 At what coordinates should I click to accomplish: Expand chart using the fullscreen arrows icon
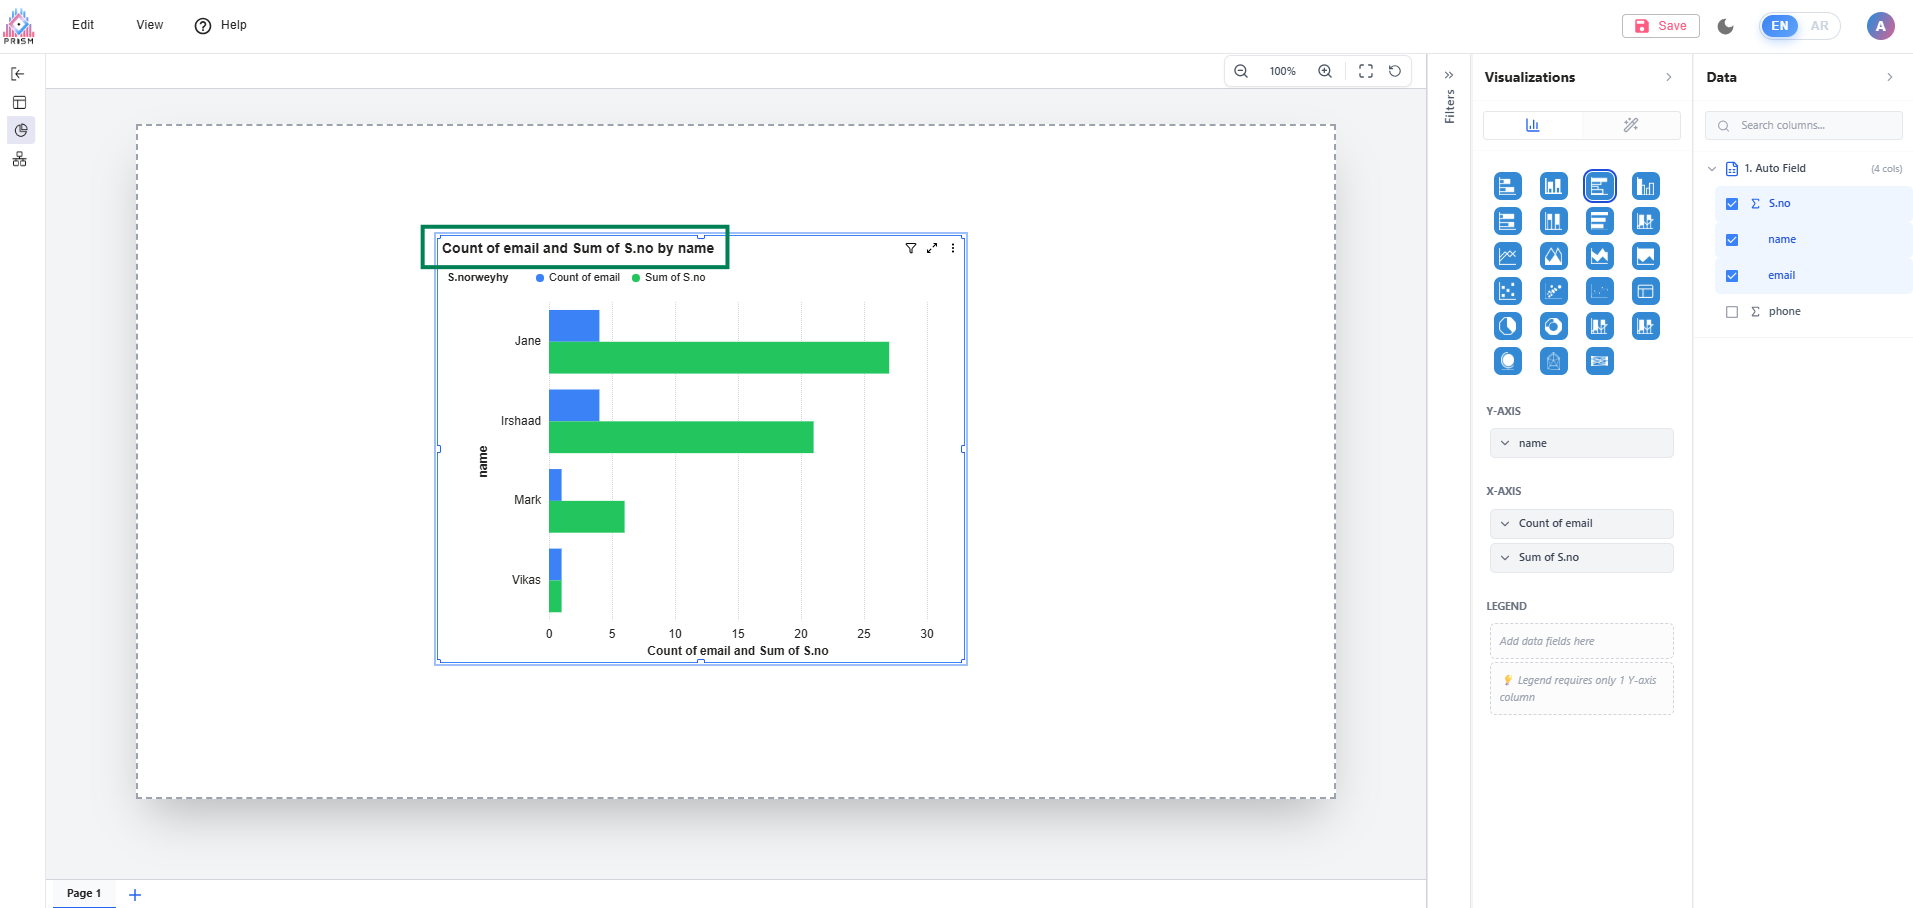(x=931, y=248)
